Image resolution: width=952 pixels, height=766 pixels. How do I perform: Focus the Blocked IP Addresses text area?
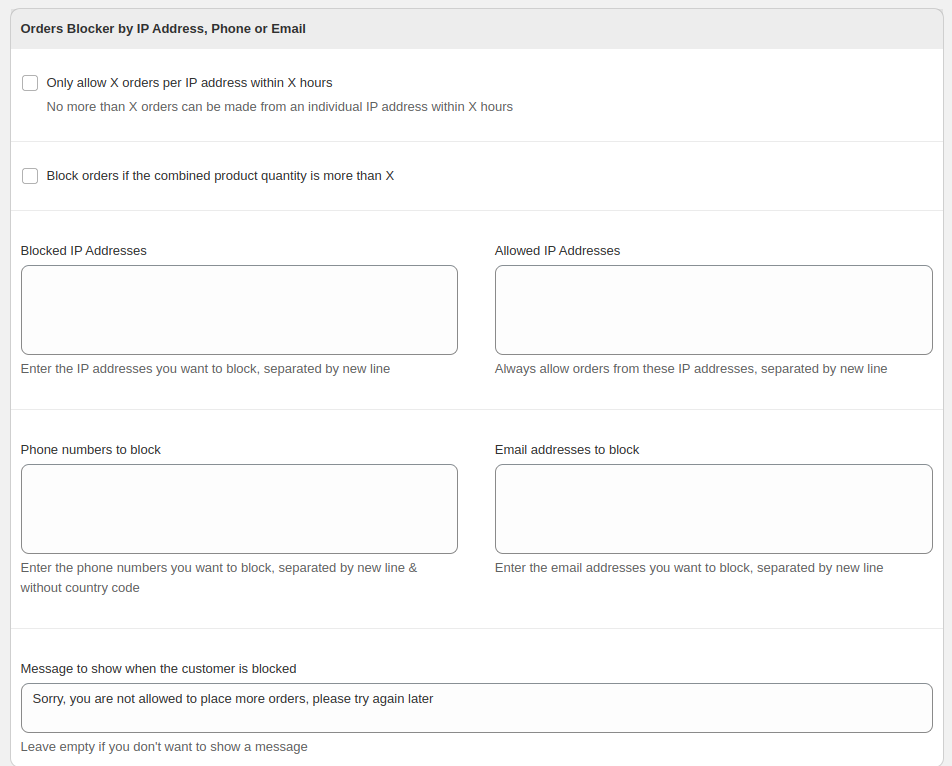(x=239, y=310)
